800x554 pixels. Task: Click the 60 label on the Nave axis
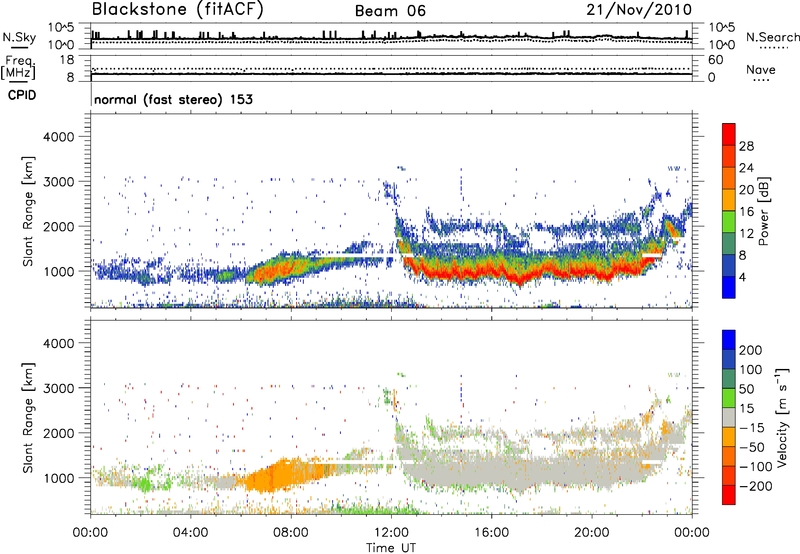tap(716, 60)
